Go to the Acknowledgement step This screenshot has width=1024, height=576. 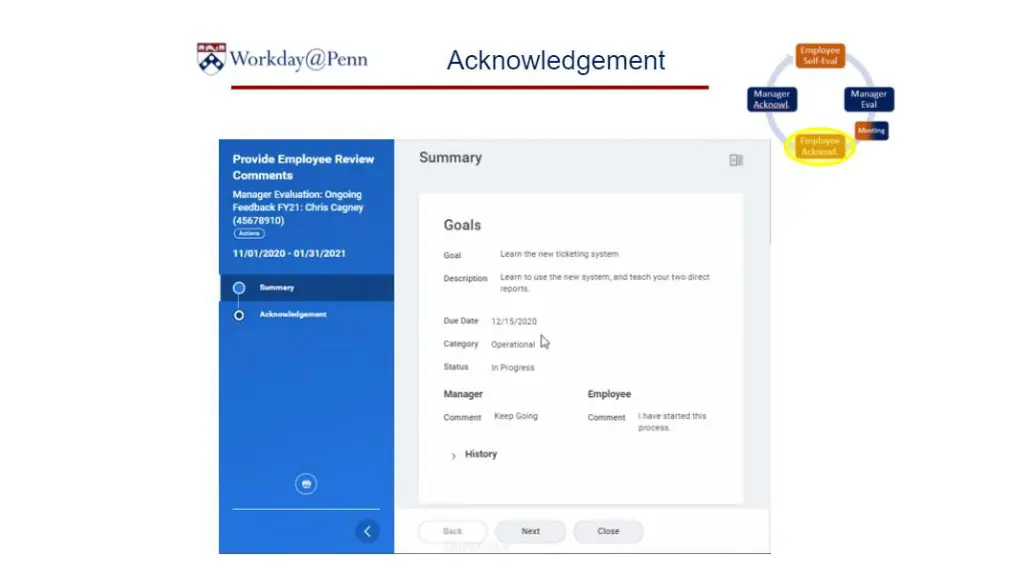coord(293,314)
